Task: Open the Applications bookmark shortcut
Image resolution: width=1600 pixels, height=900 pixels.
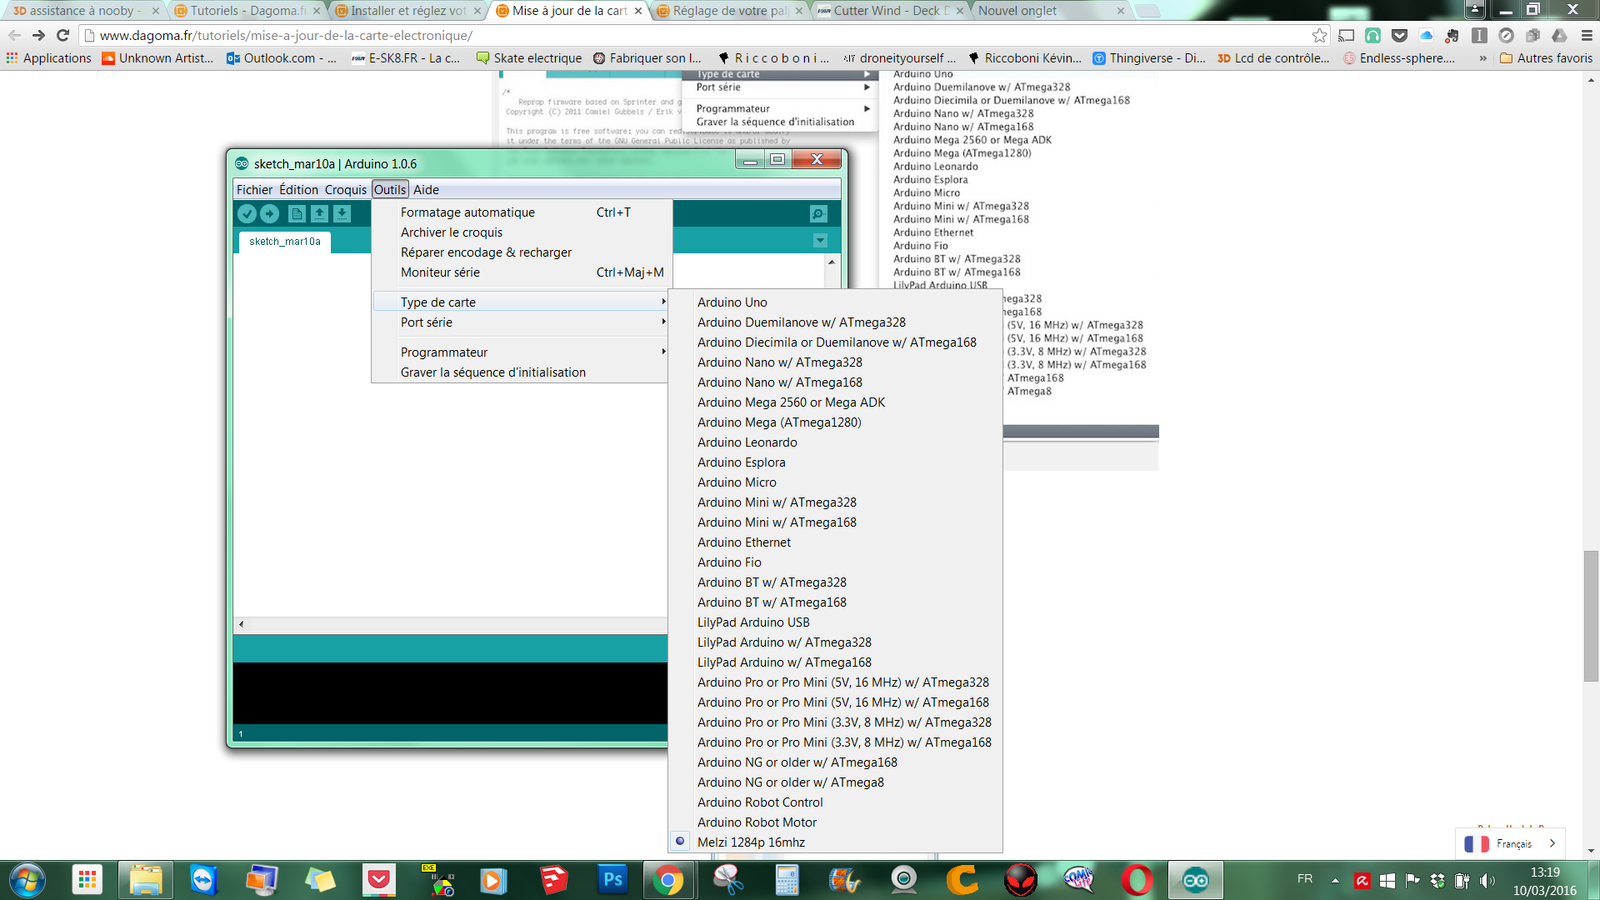Action: 48,58
